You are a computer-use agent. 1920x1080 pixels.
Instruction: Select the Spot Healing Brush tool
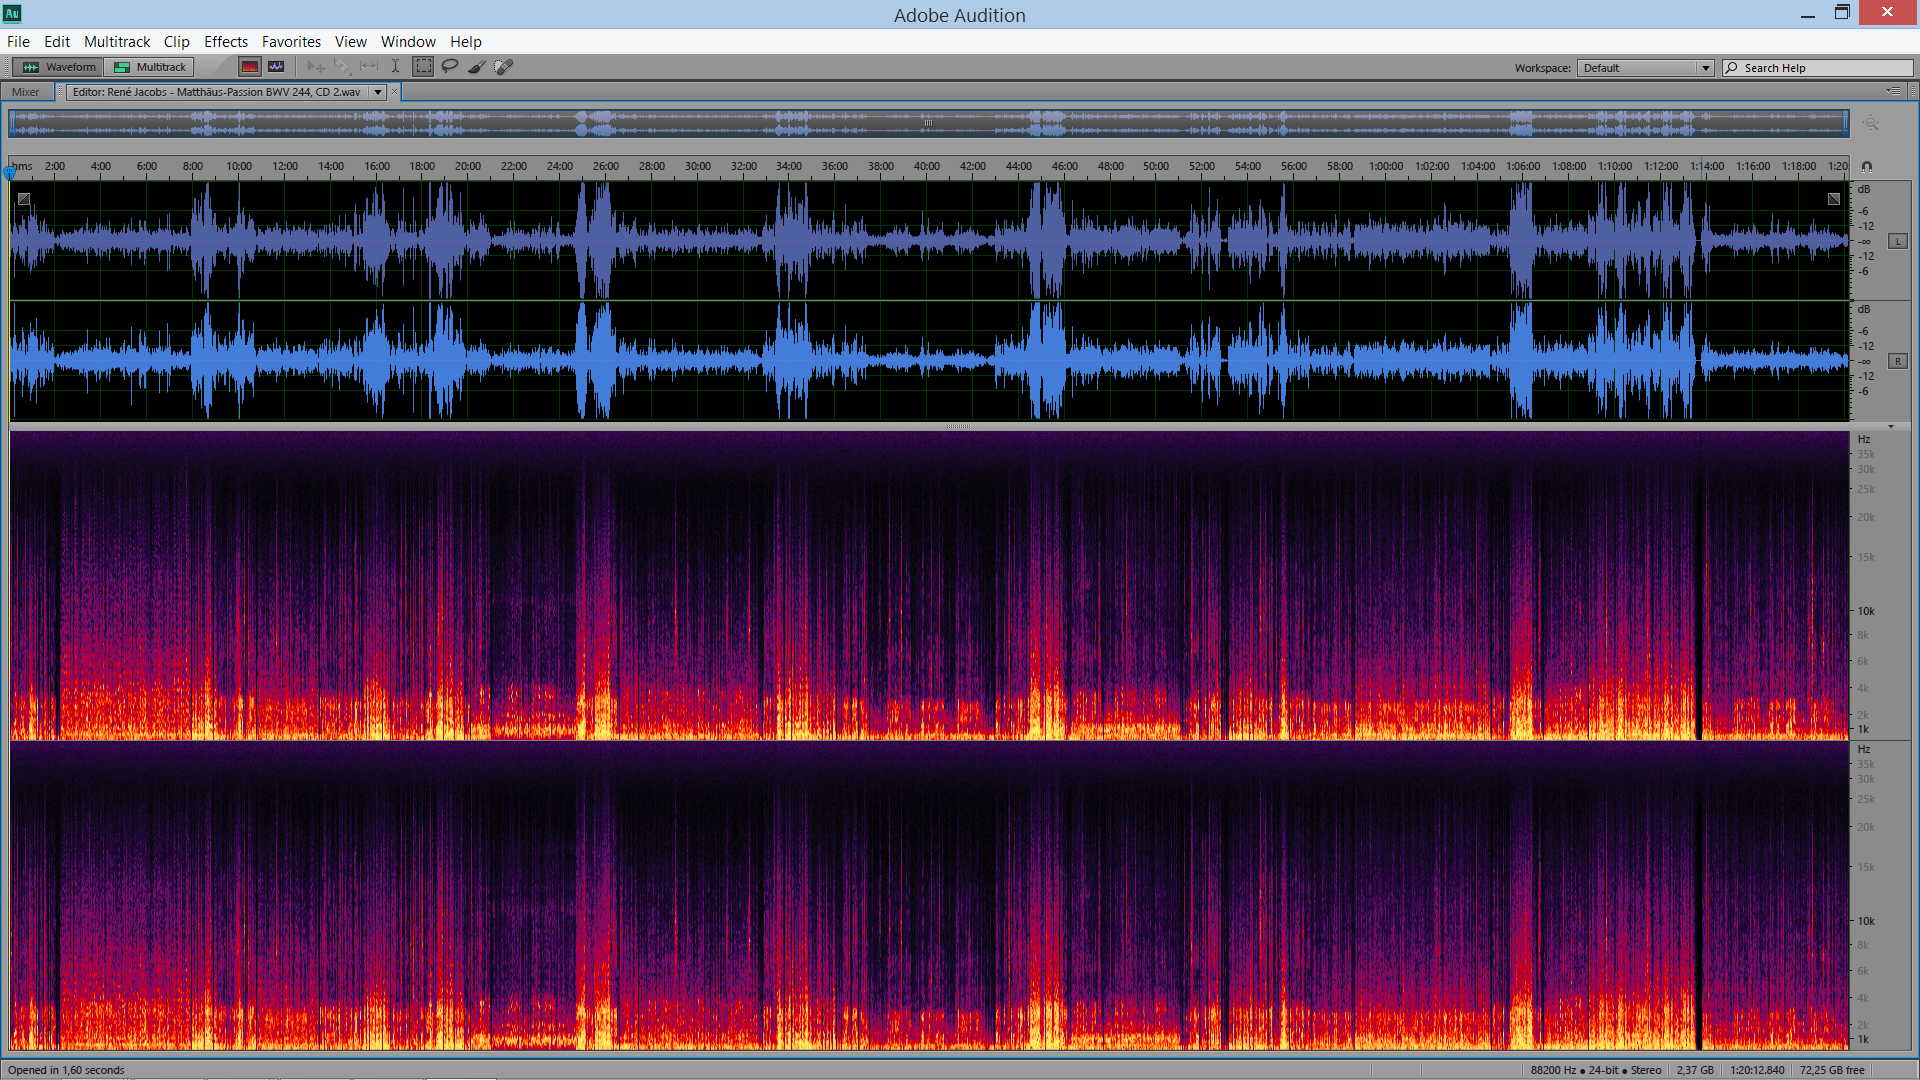click(x=504, y=67)
